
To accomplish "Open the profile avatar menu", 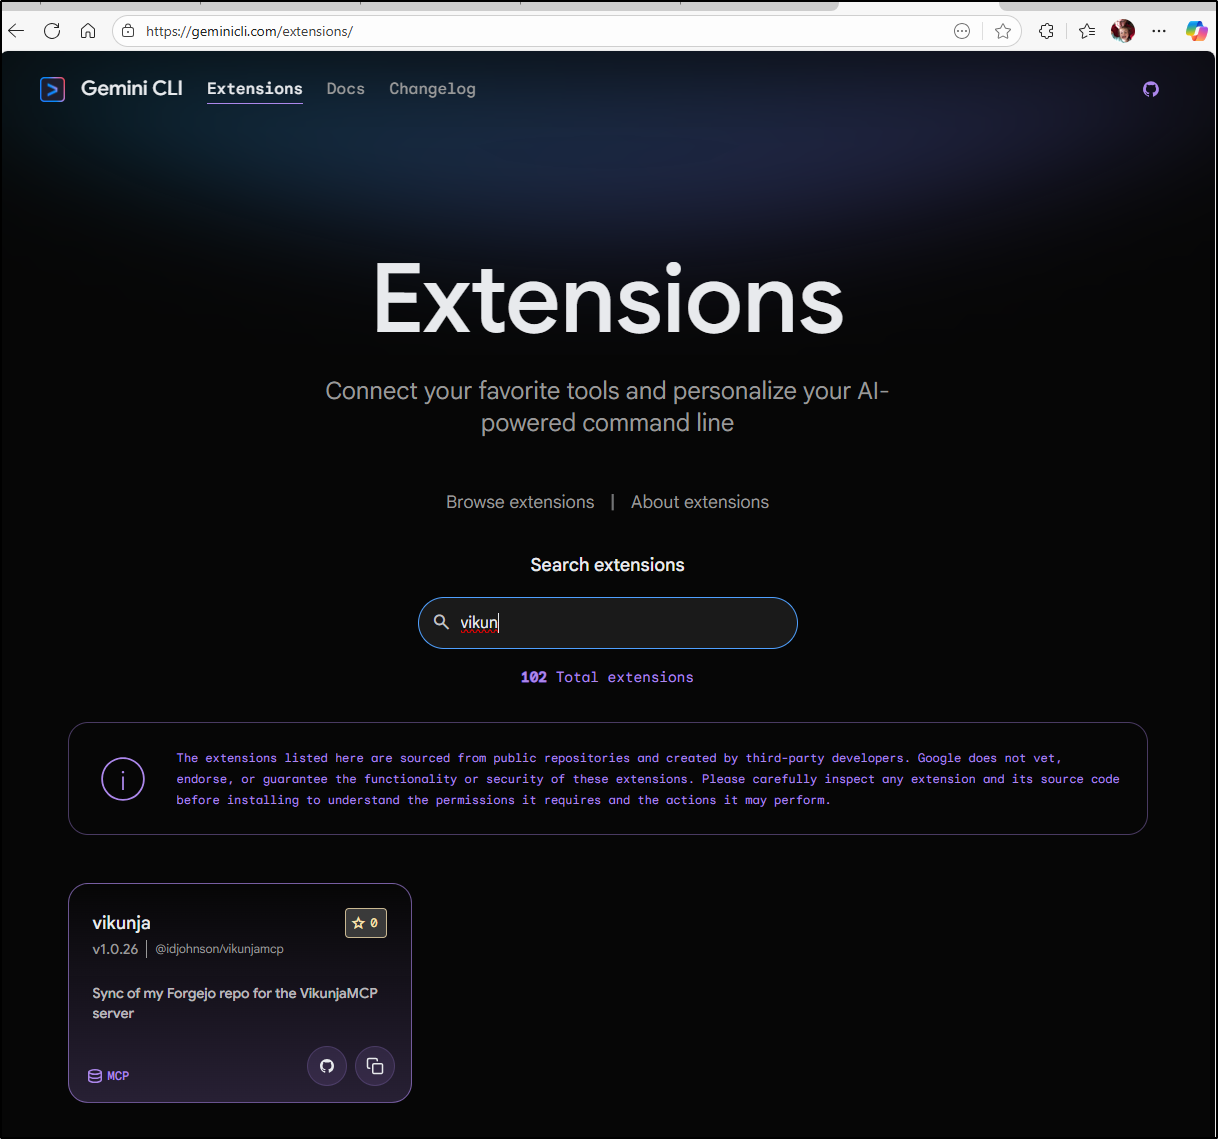I will (x=1122, y=31).
